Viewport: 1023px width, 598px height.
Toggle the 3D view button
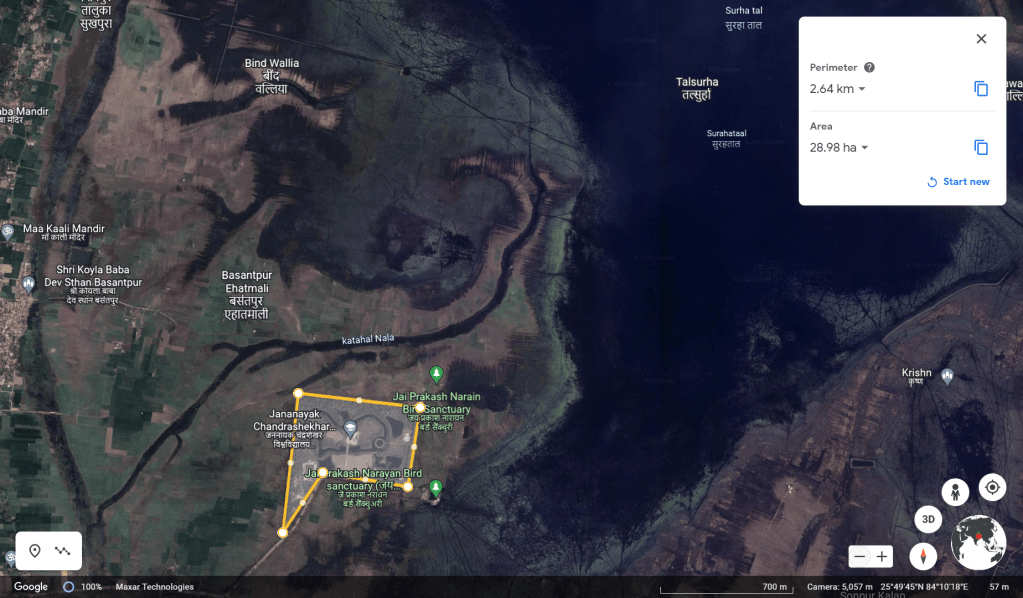928,520
